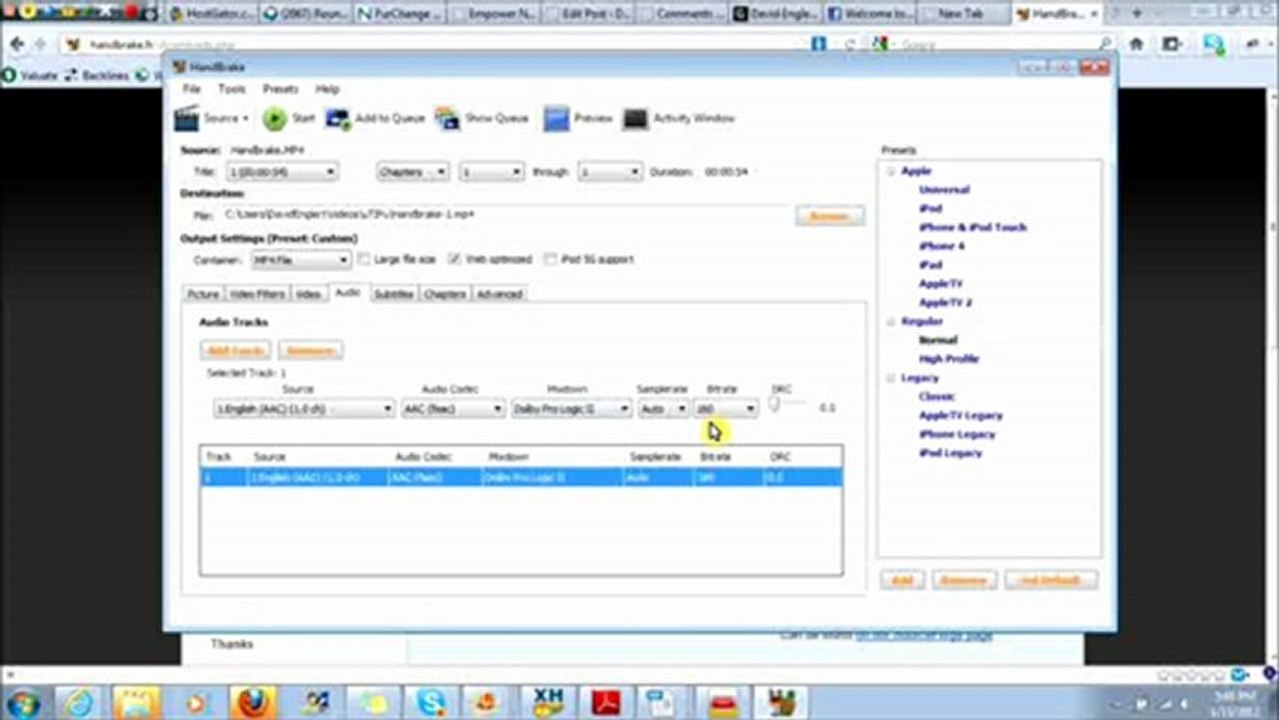Screen dimensions: 1279x720
Task: Select the iPhone & iPod Touch preset
Action: click(972, 227)
